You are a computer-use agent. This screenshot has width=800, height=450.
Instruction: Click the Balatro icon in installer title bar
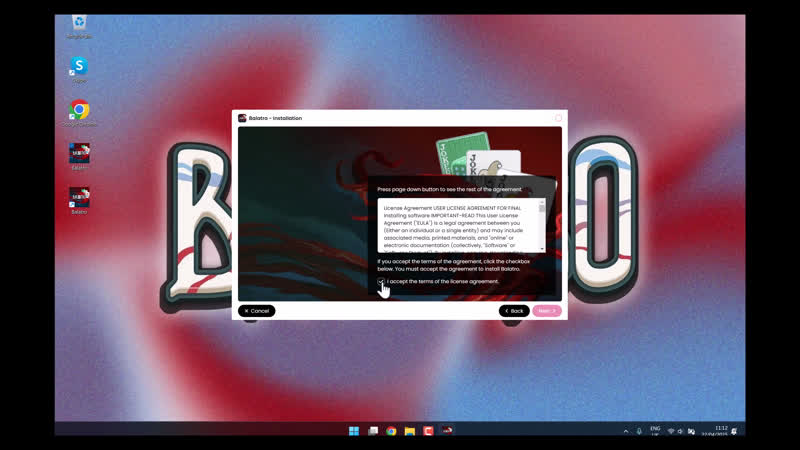click(x=242, y=118)
